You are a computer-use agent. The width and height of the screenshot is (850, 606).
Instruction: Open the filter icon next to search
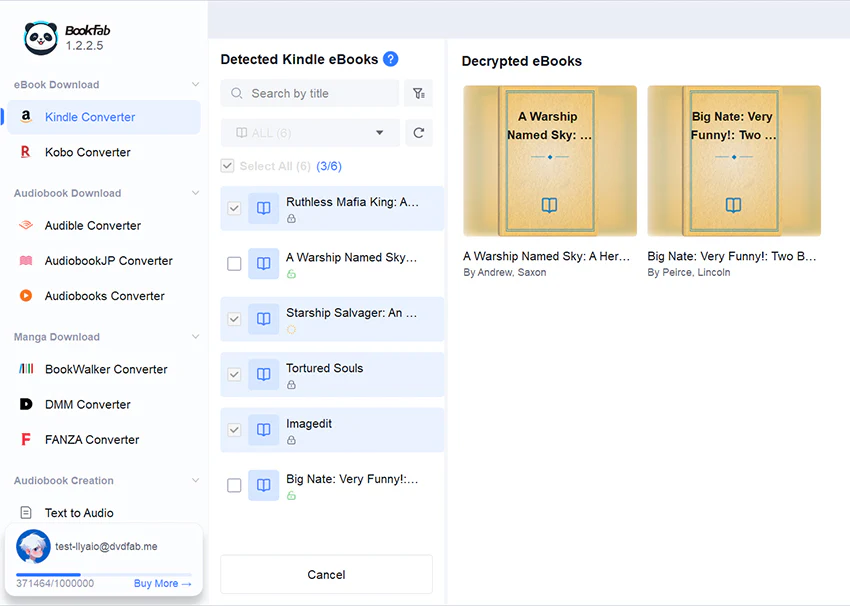click(418, 93)
